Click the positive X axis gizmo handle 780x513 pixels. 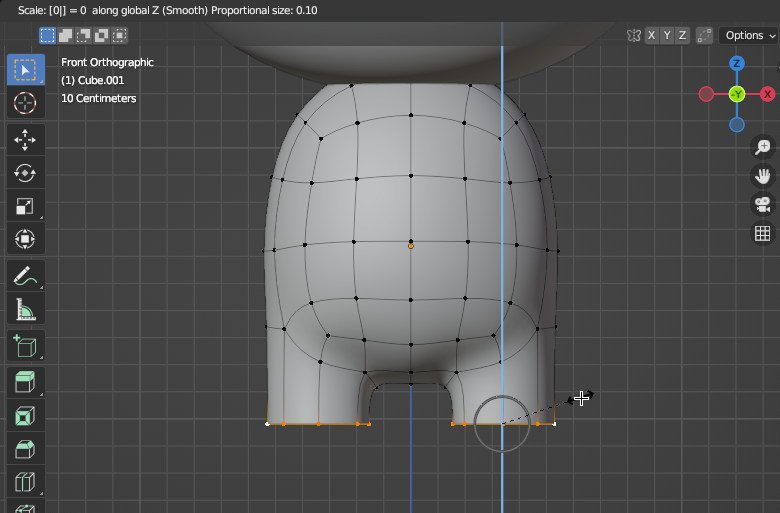click(x=768, y=94)
